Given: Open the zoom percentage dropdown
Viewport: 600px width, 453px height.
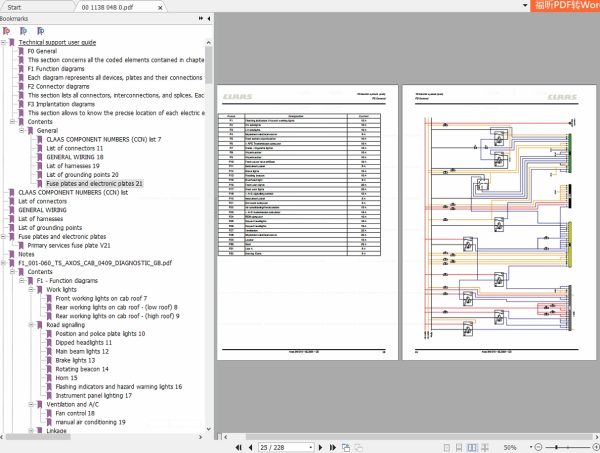Looking at the screenshot, I should tap(529, 447).
